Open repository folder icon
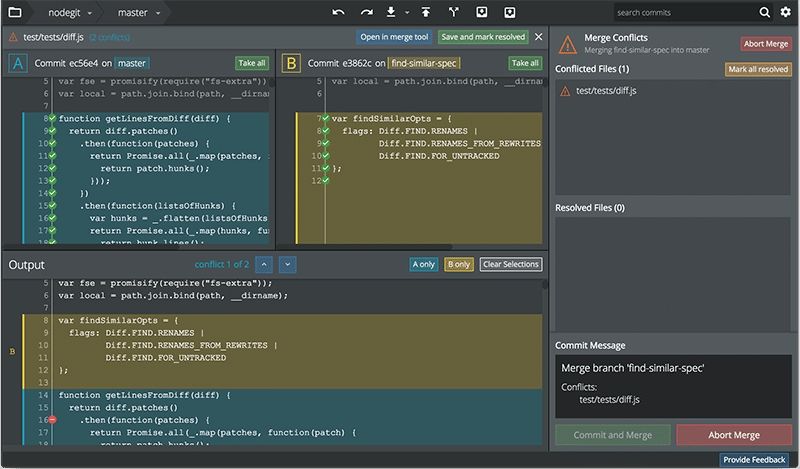The image size is (800, 469). (x=15, y=12)
